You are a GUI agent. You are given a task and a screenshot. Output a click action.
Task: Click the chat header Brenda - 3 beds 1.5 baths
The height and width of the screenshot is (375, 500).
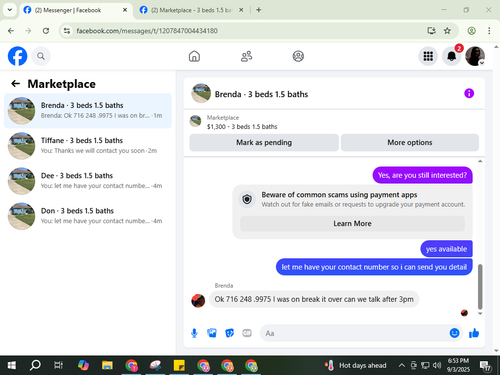[x=261, y=94]
